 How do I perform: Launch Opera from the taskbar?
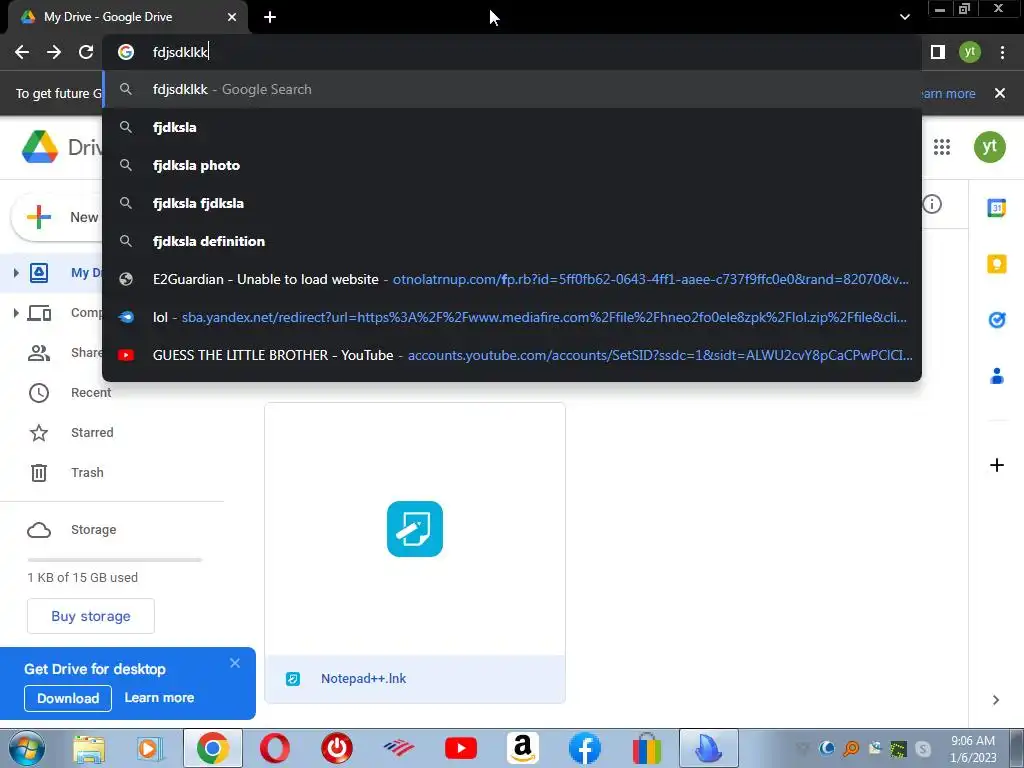(x=275, y=748)
